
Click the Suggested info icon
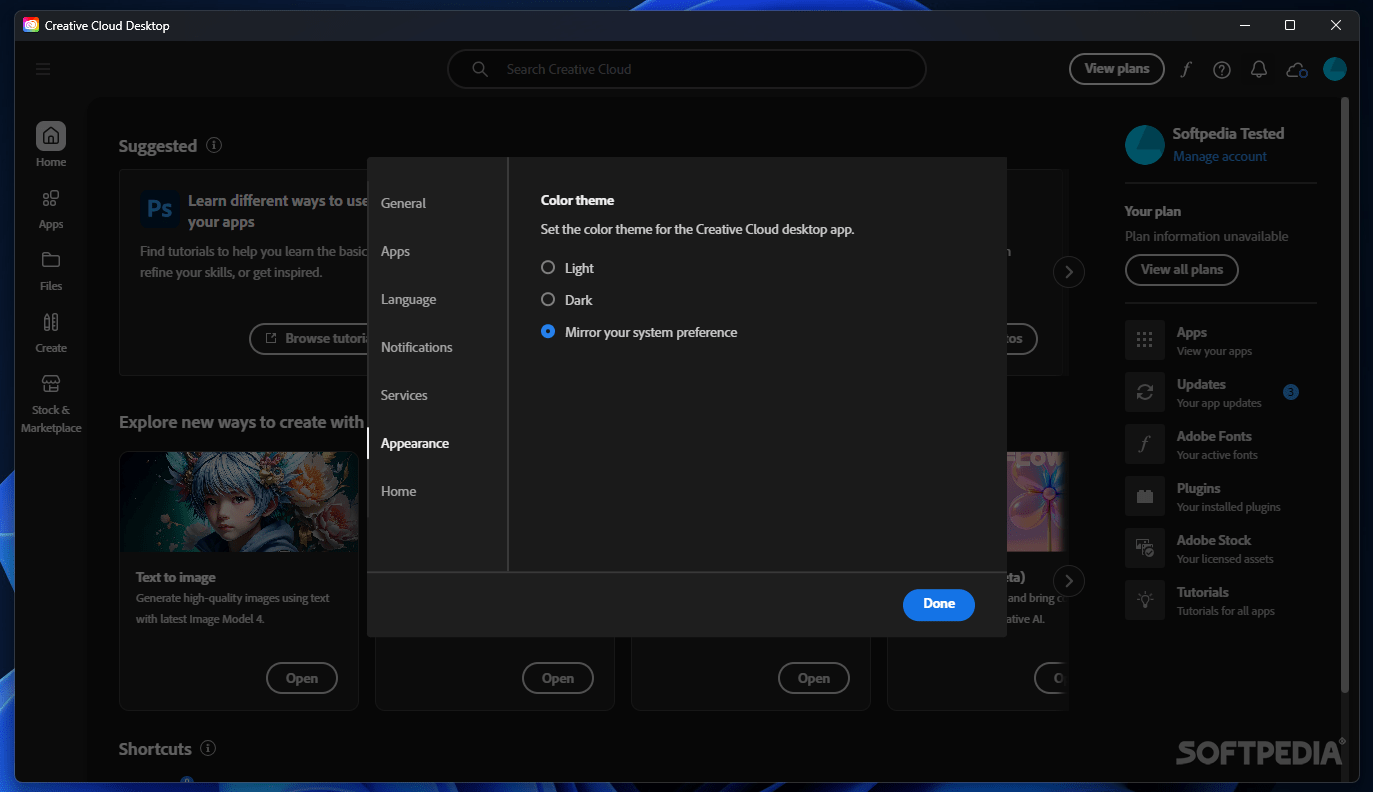click(214, 145)
